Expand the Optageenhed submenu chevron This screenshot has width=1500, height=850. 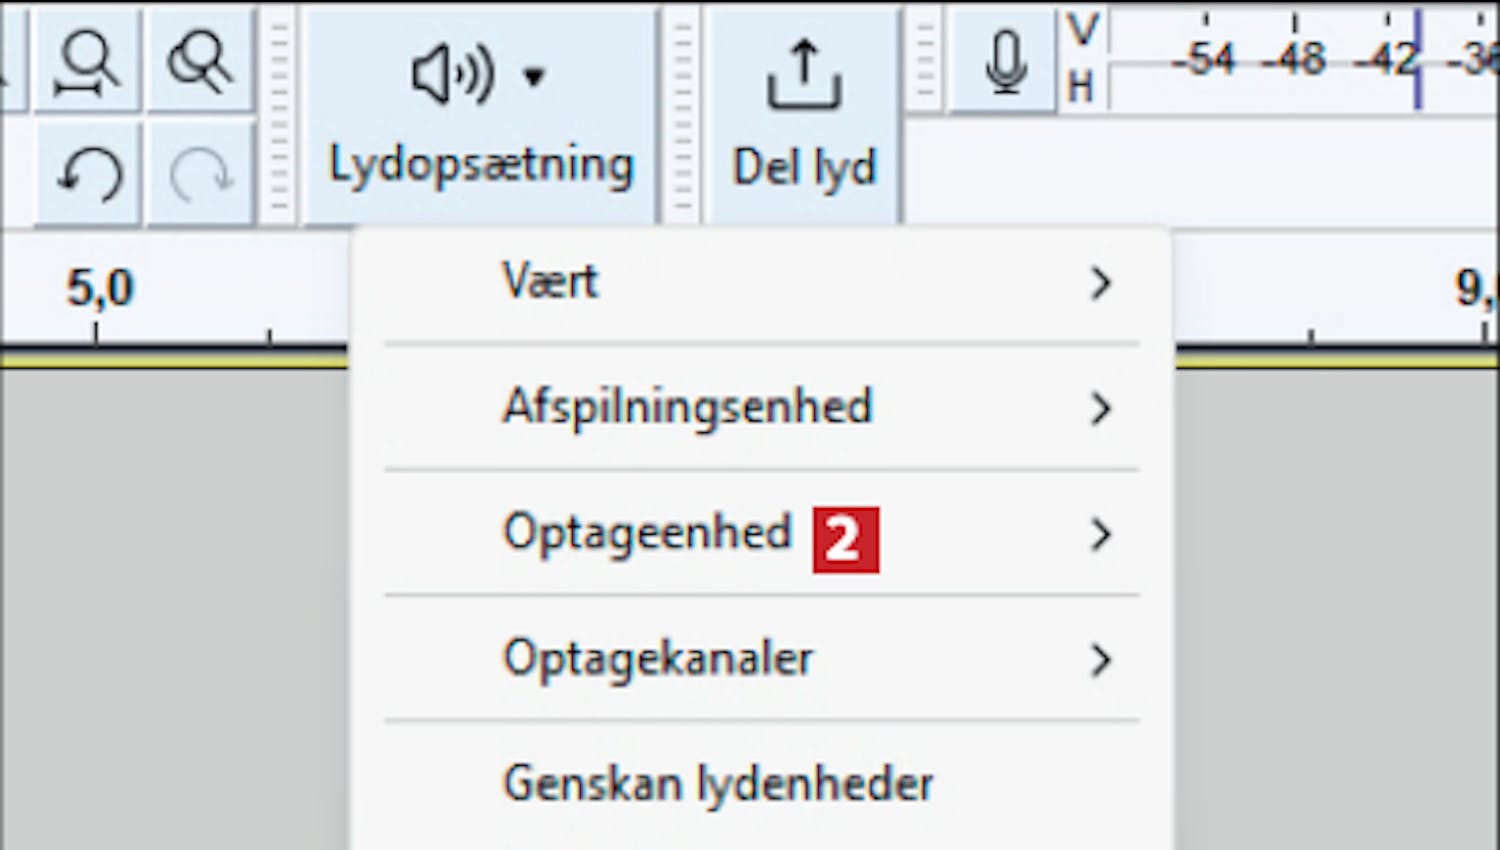[1101, 534]
